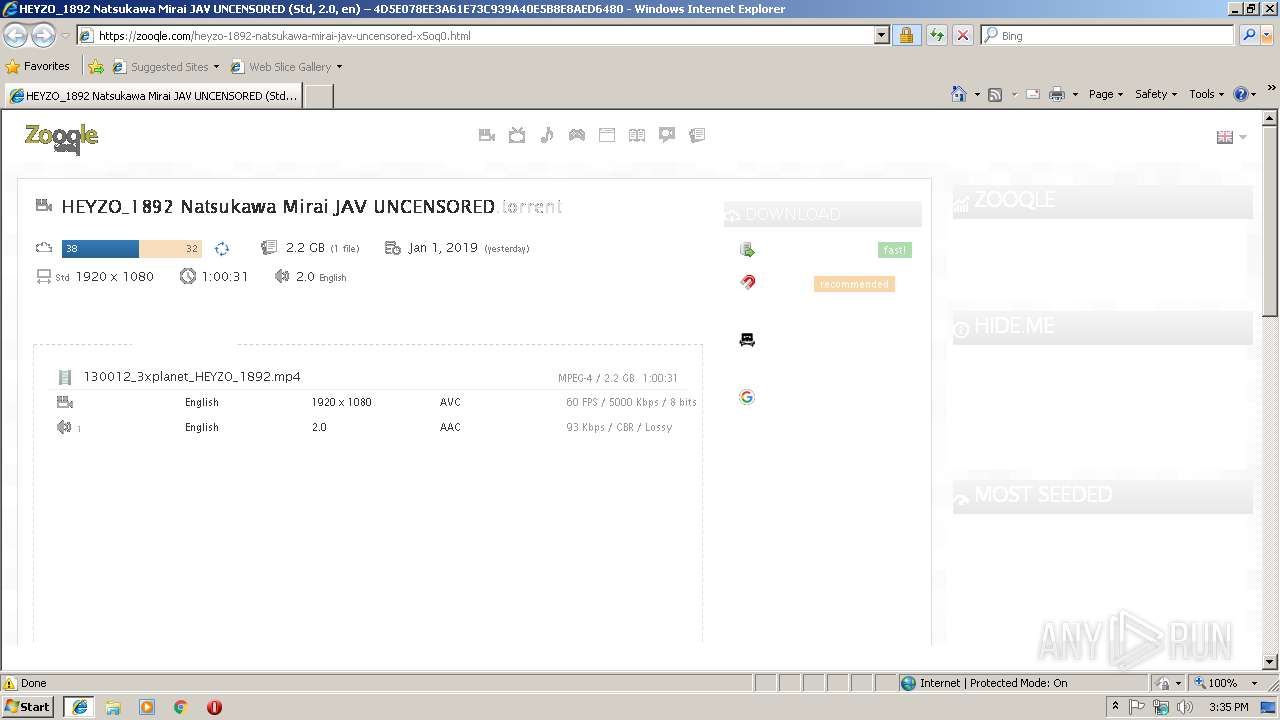The image size is (1280, 720).
Task: Open the Books category icon
Action: click(637, 135)
